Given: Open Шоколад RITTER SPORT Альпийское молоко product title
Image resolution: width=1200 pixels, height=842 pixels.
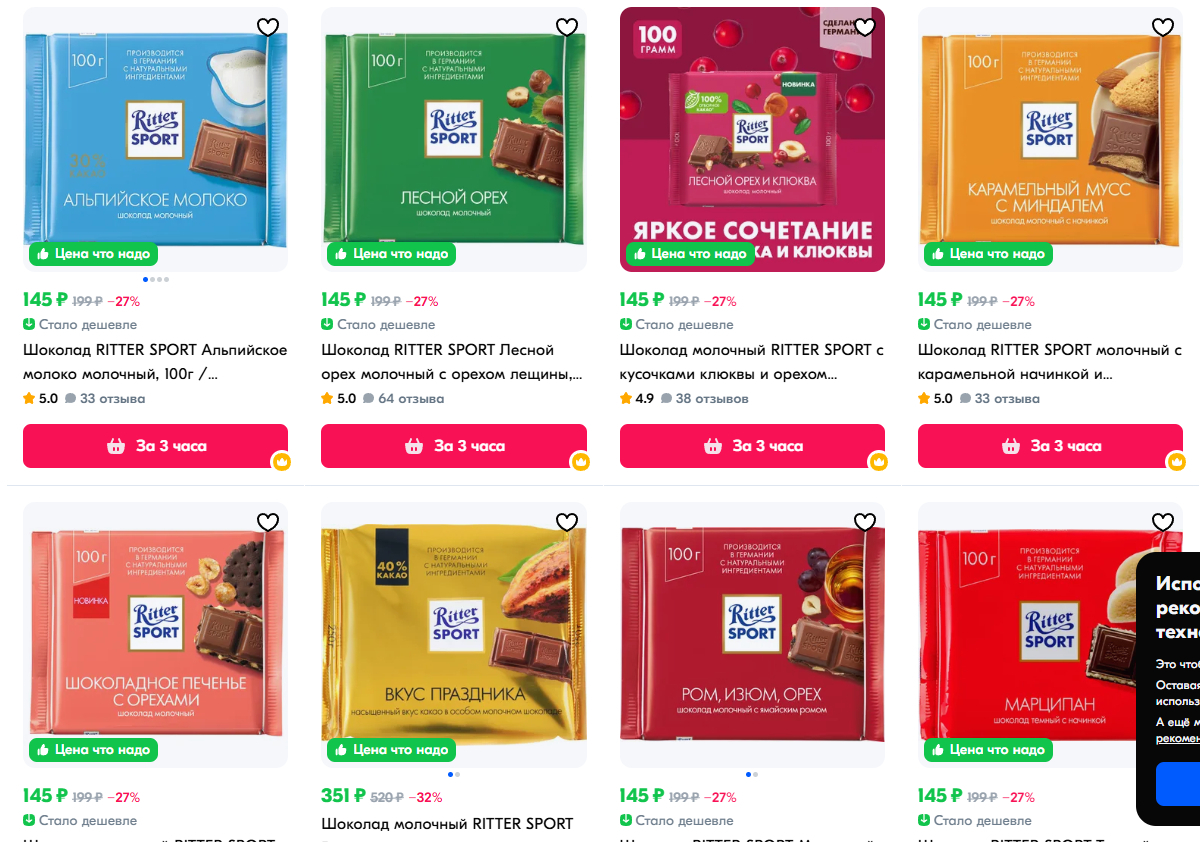Looking at the screenshot, I should [155, 362].
